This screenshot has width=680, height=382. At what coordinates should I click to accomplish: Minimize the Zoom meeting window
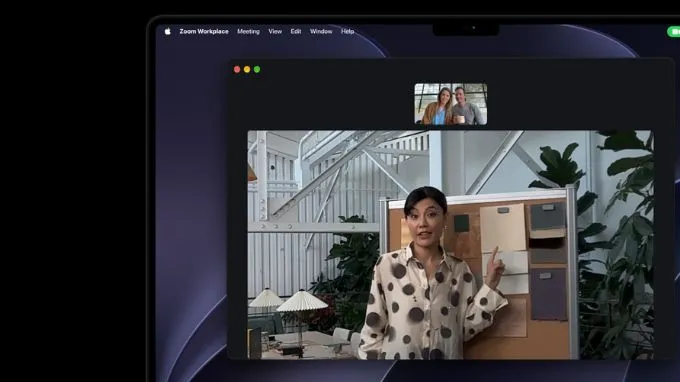(x=247, y=69)
